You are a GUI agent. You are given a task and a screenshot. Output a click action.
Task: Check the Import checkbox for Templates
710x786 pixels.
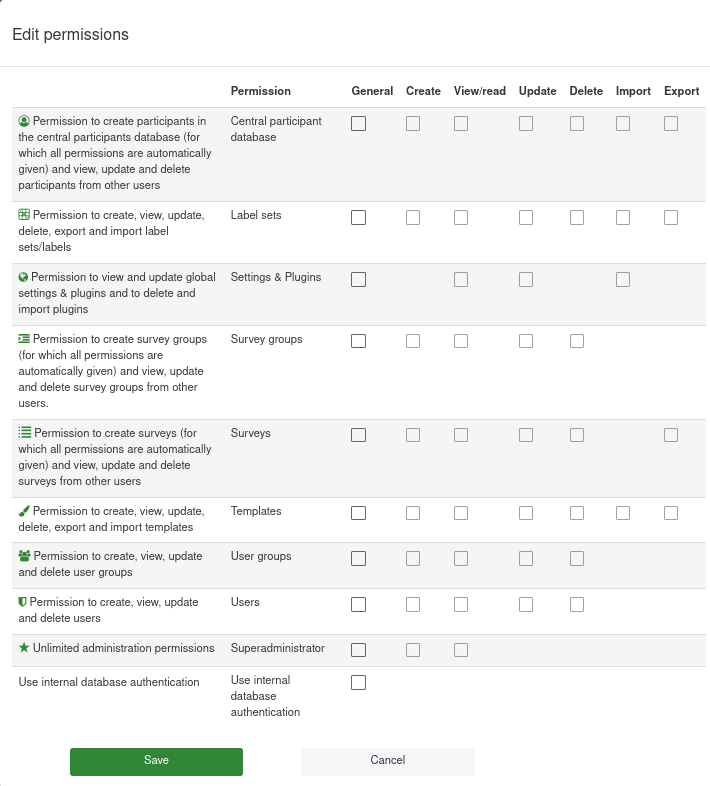point(623,513)
